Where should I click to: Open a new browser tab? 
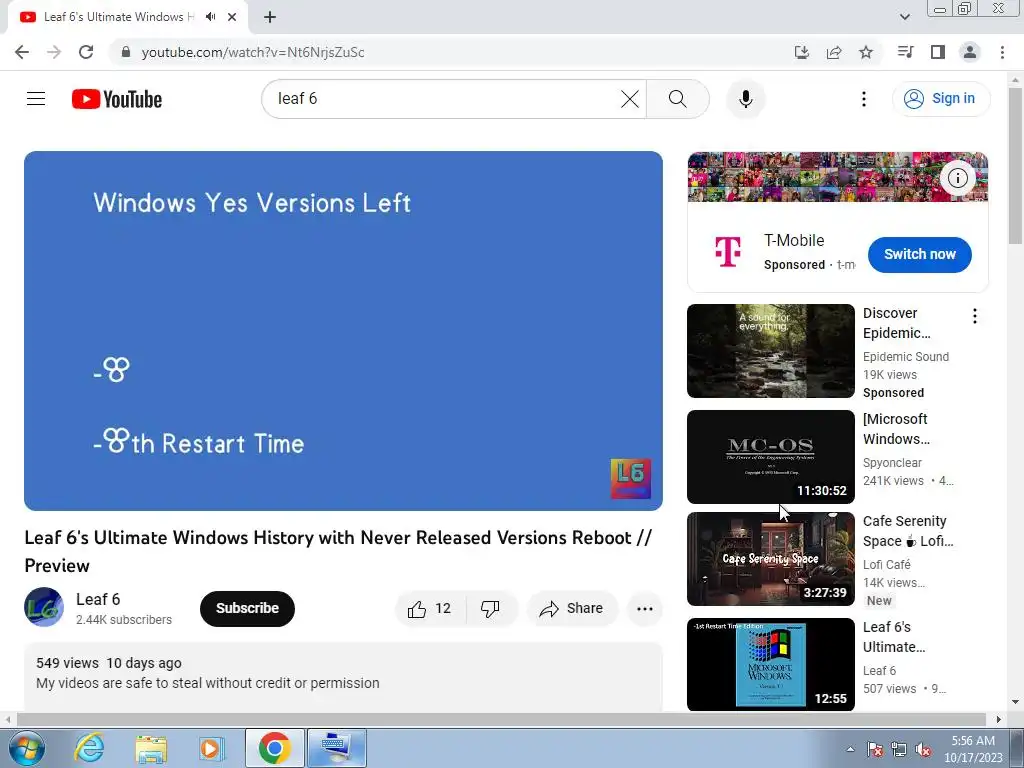point(270,18)
